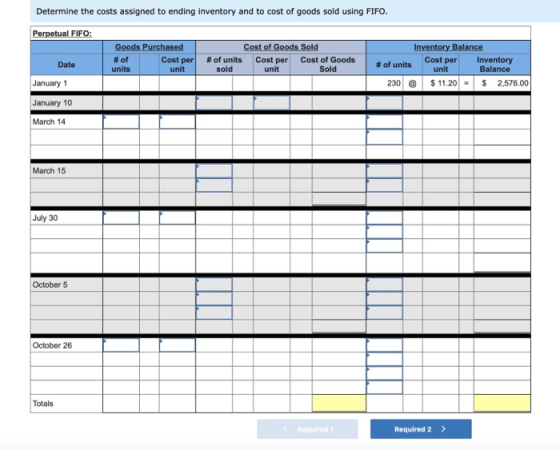Screen dimensions: 560x450
Task: Select July 30 purchased cost per unit
Action: click(x=177, y=218)
